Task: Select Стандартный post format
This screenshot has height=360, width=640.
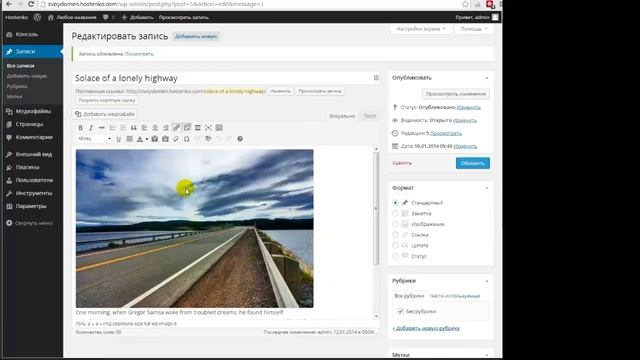Action: (395, 202)
